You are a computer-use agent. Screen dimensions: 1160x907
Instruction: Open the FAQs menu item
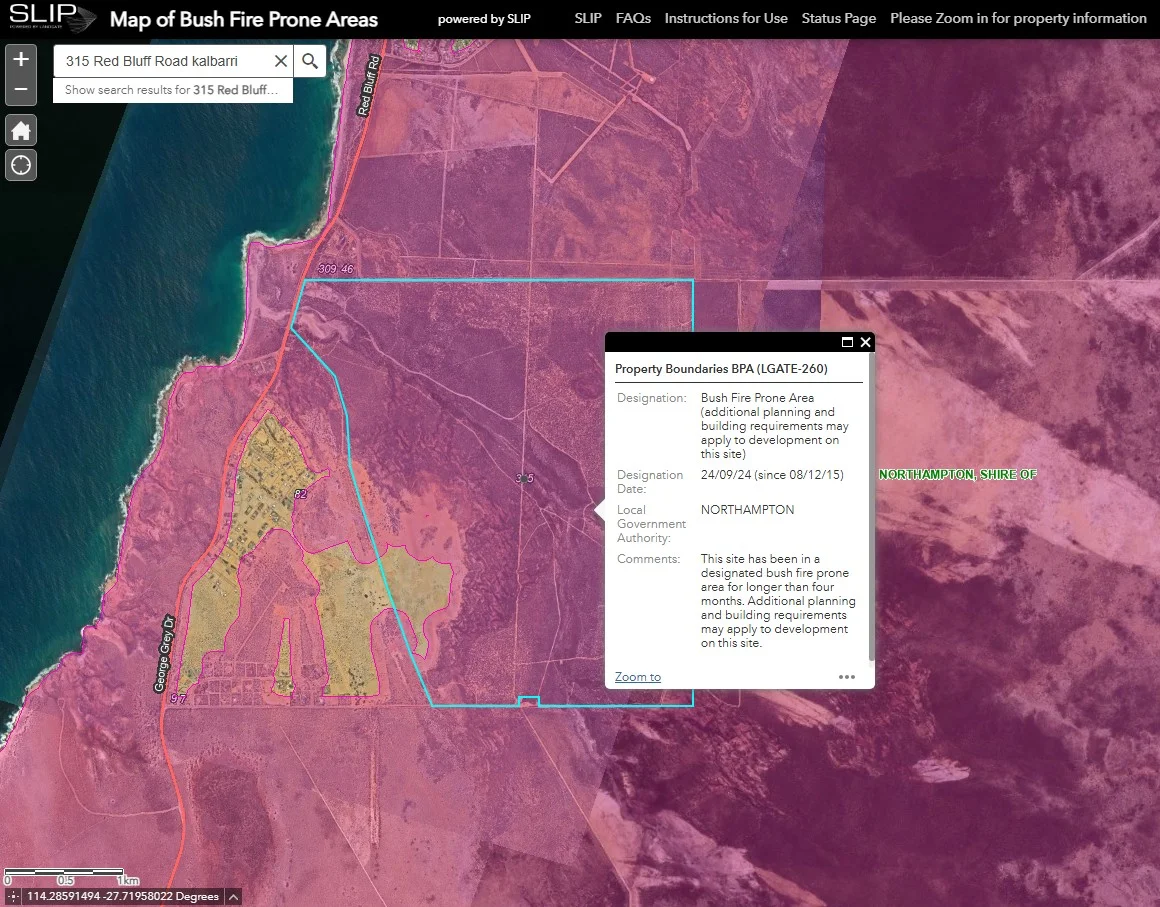point(633,18)
